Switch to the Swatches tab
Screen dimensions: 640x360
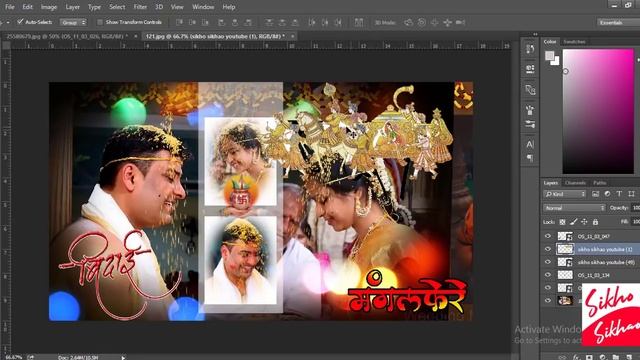coord(574,42)
